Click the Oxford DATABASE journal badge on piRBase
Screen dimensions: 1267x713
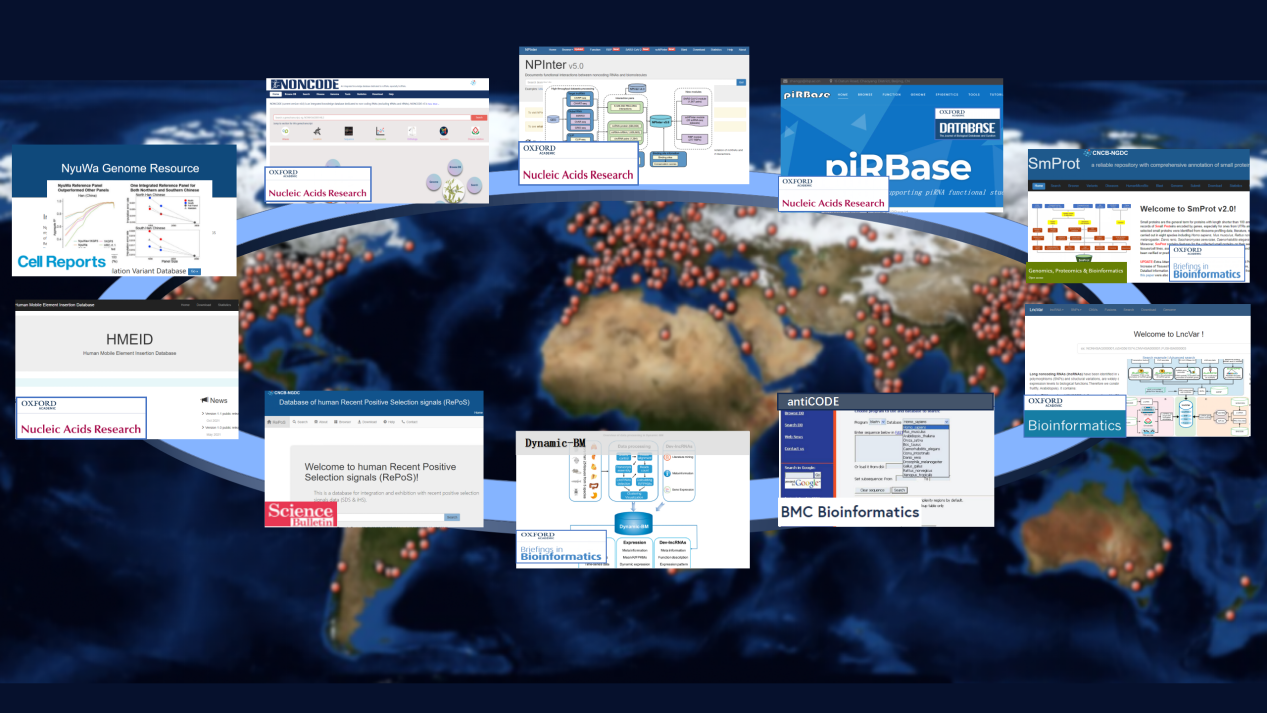(x=967, y=122)
